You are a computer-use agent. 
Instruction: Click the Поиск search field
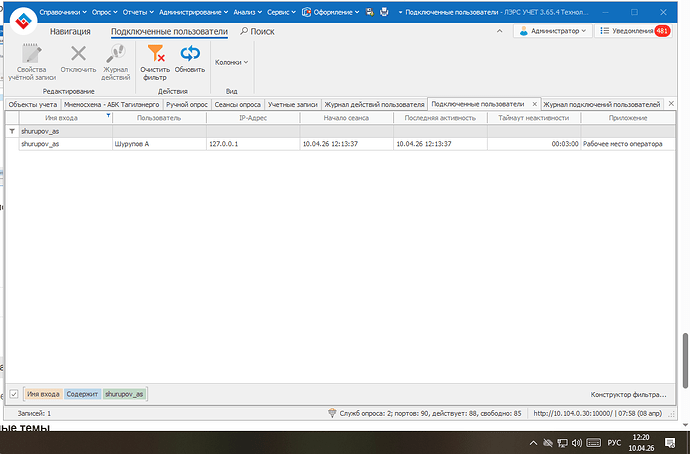pyautogui.click(x=262, y=32)
